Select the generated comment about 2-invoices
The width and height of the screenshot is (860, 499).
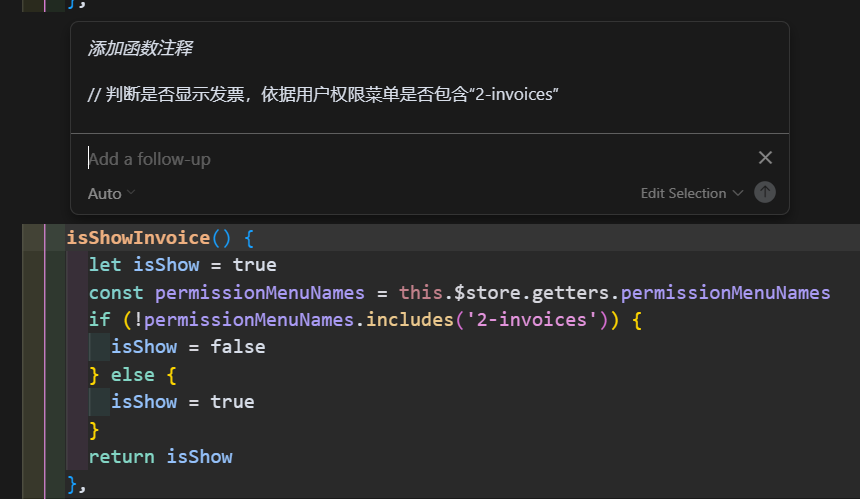(323, 94)
